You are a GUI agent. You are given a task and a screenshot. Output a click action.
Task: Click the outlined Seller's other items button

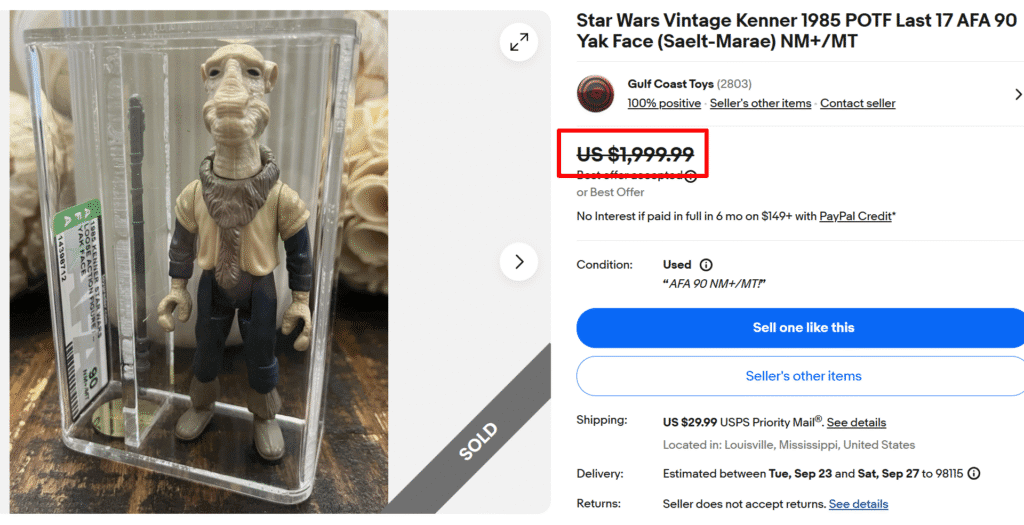[x=803, y=376]
